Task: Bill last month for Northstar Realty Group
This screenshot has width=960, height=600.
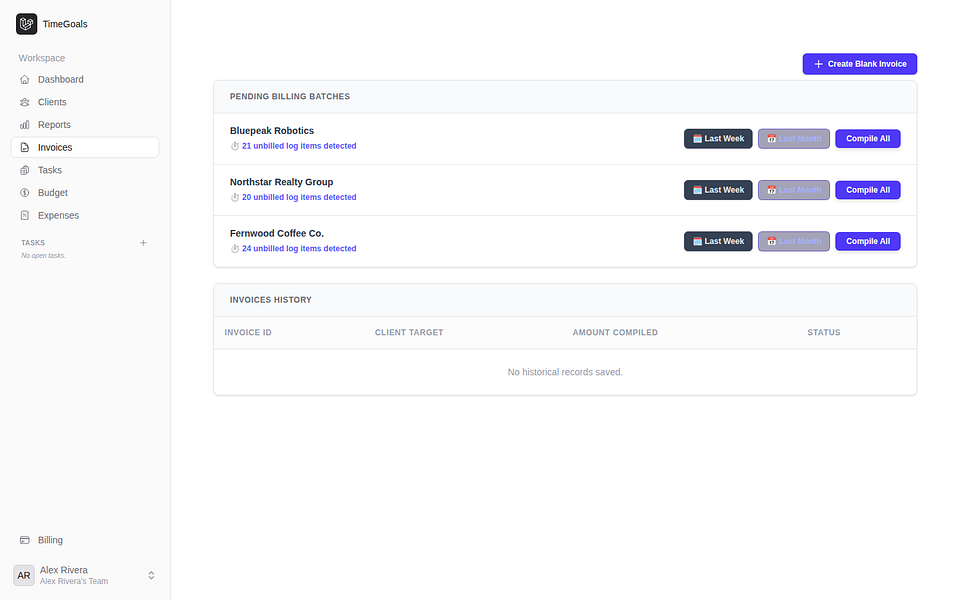Action: (x=793, y=190)
